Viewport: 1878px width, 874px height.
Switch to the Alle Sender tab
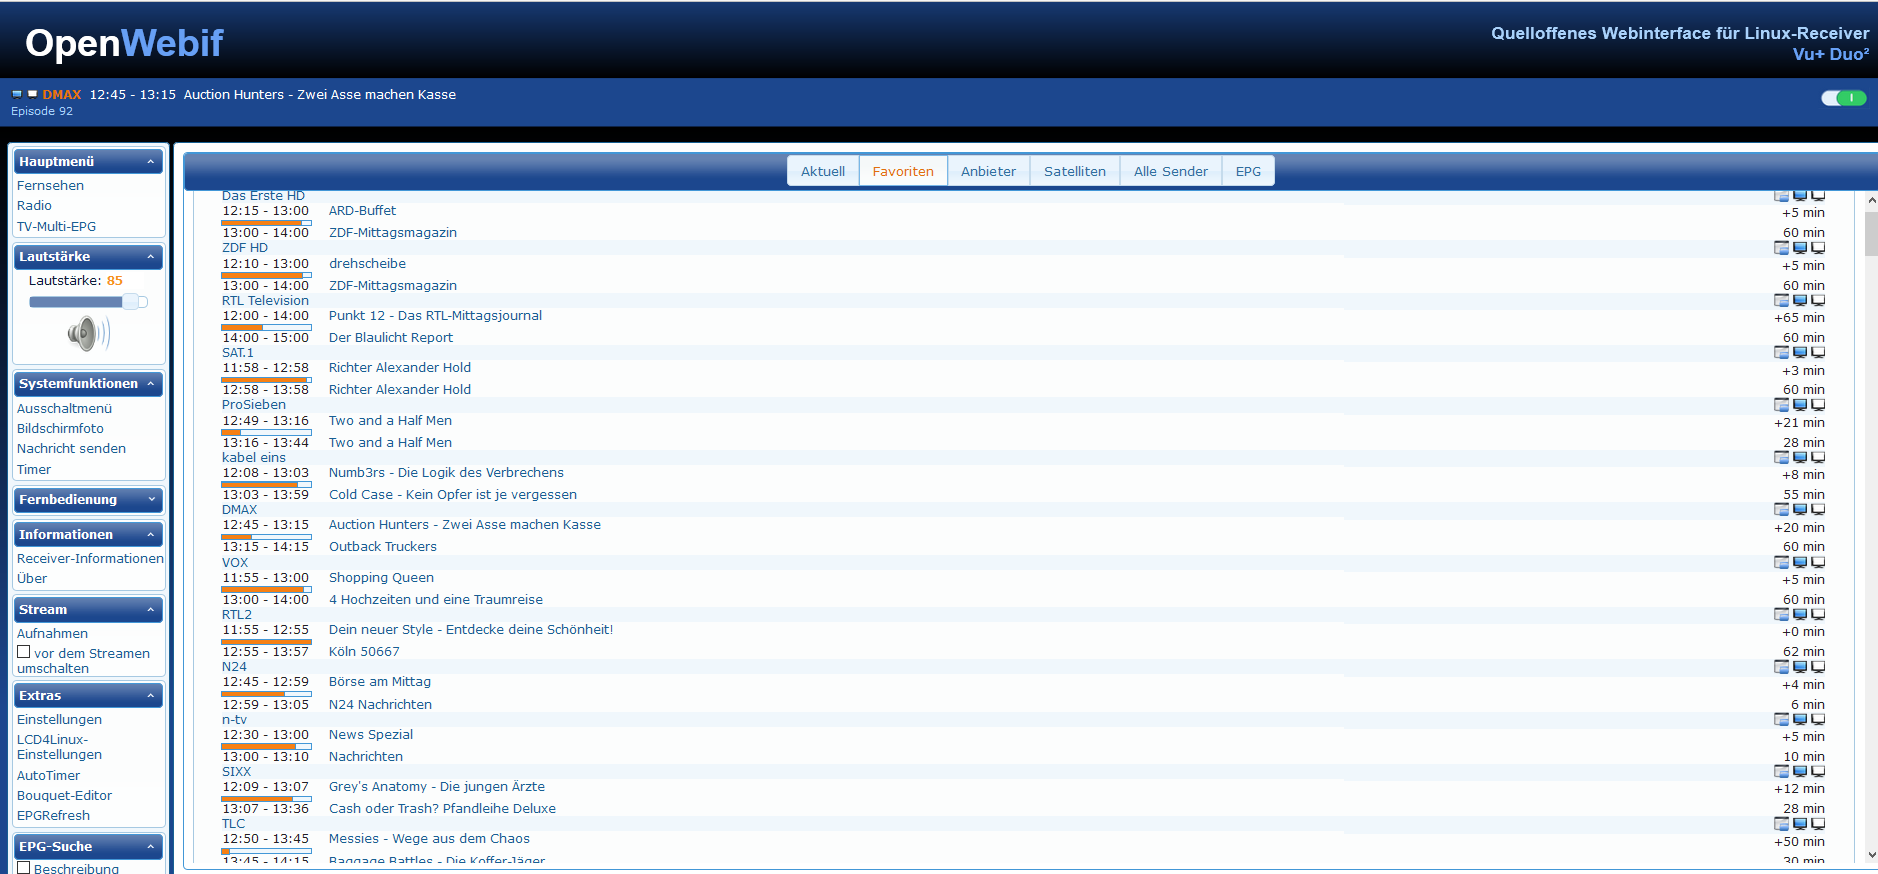tap(1170, 171)
